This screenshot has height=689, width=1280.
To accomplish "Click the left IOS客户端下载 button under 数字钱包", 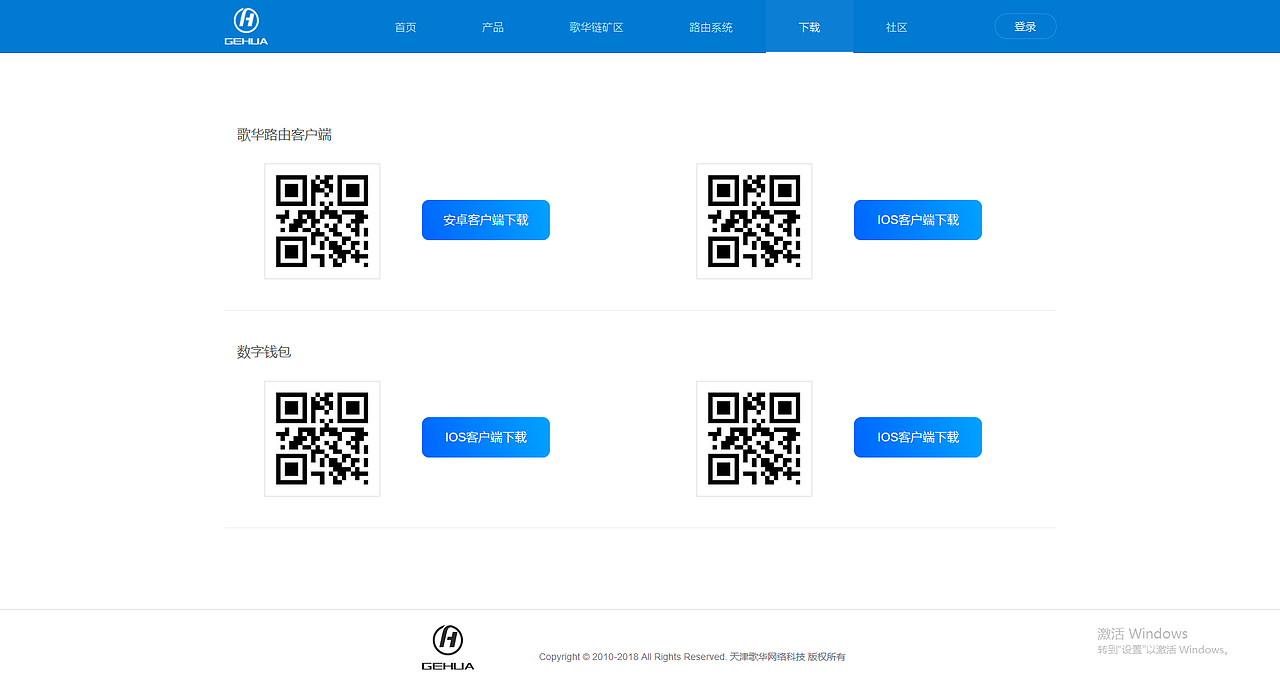I will (486, 437).
